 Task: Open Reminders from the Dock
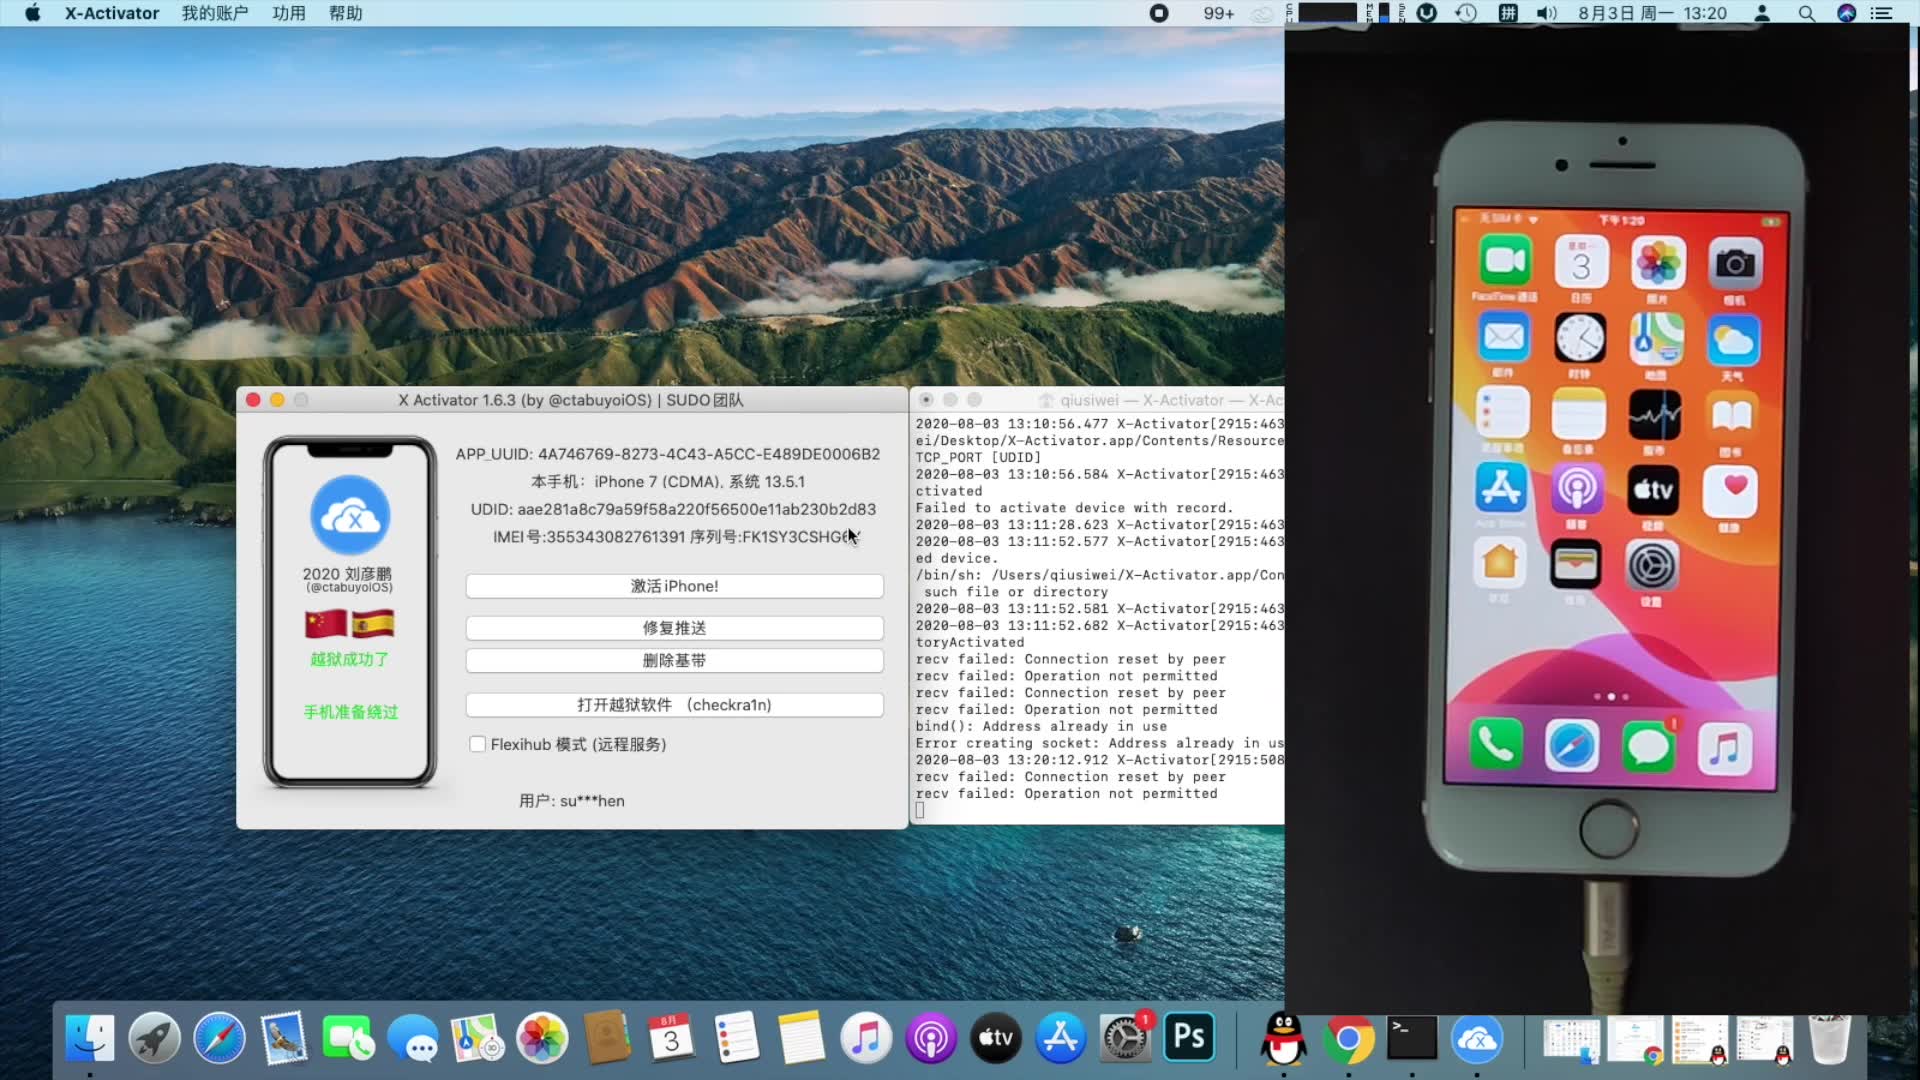tap(736, 1038)
